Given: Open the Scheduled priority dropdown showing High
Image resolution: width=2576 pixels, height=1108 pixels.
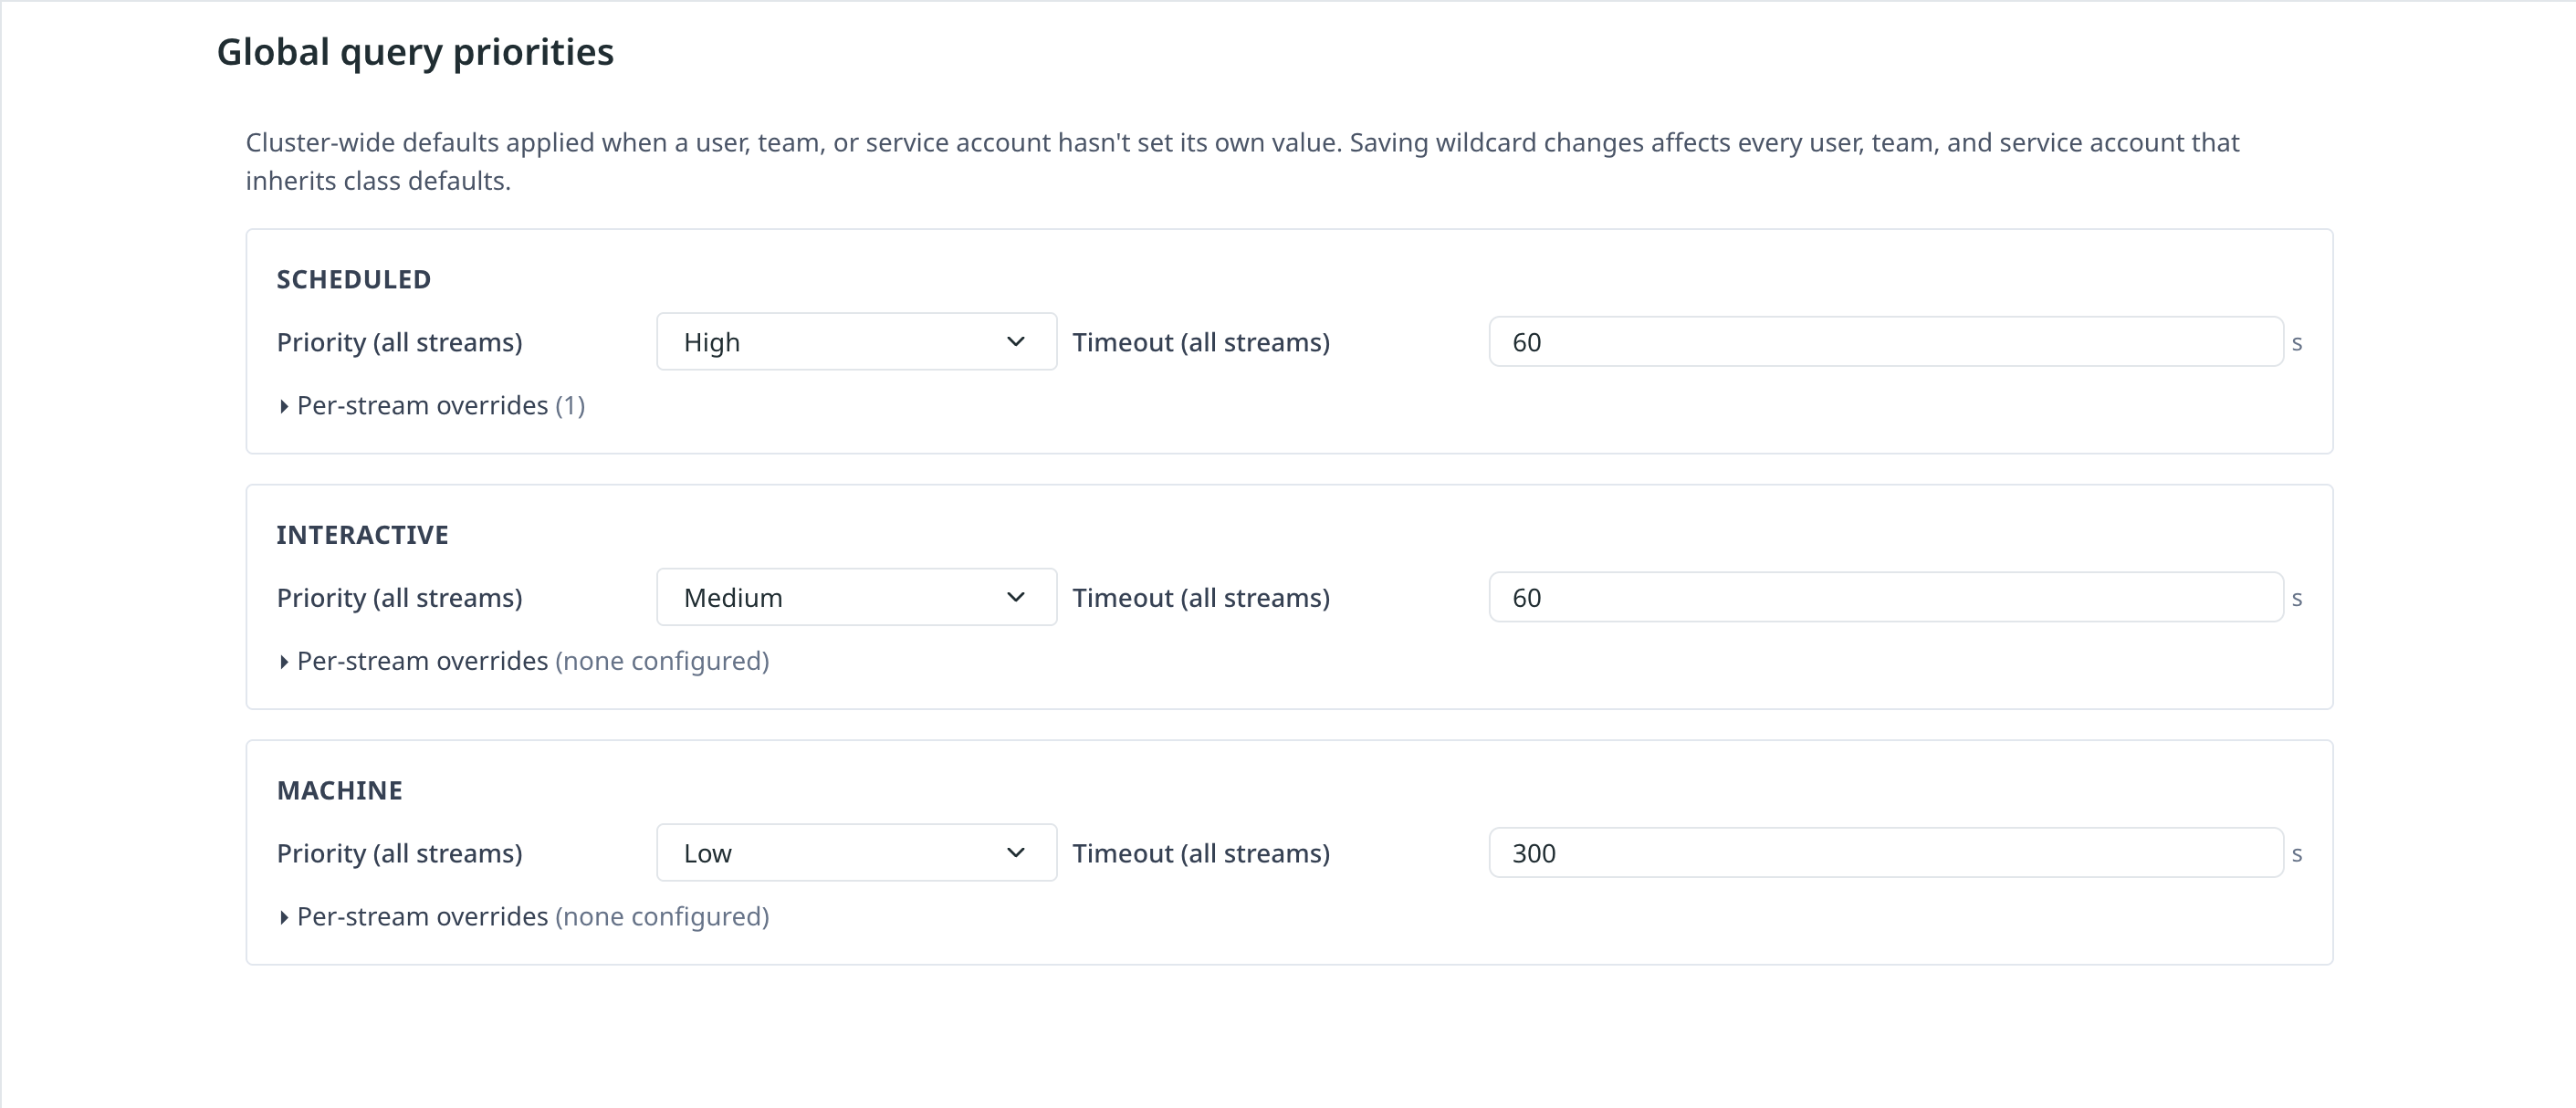Looking at the screenshot, I should pyautogui.click(x=856, y=342).
